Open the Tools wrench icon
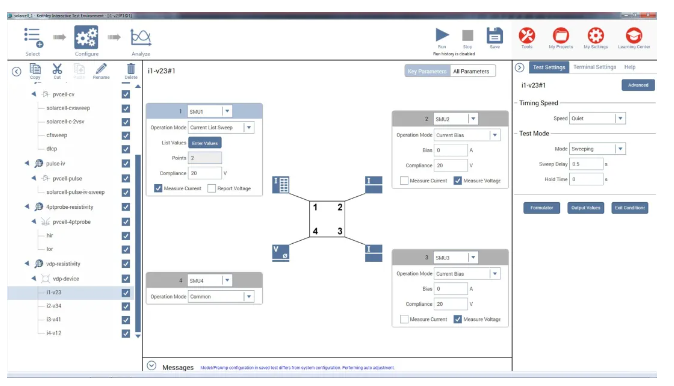This screenshot has width=674, height=386. pos(527,35)
